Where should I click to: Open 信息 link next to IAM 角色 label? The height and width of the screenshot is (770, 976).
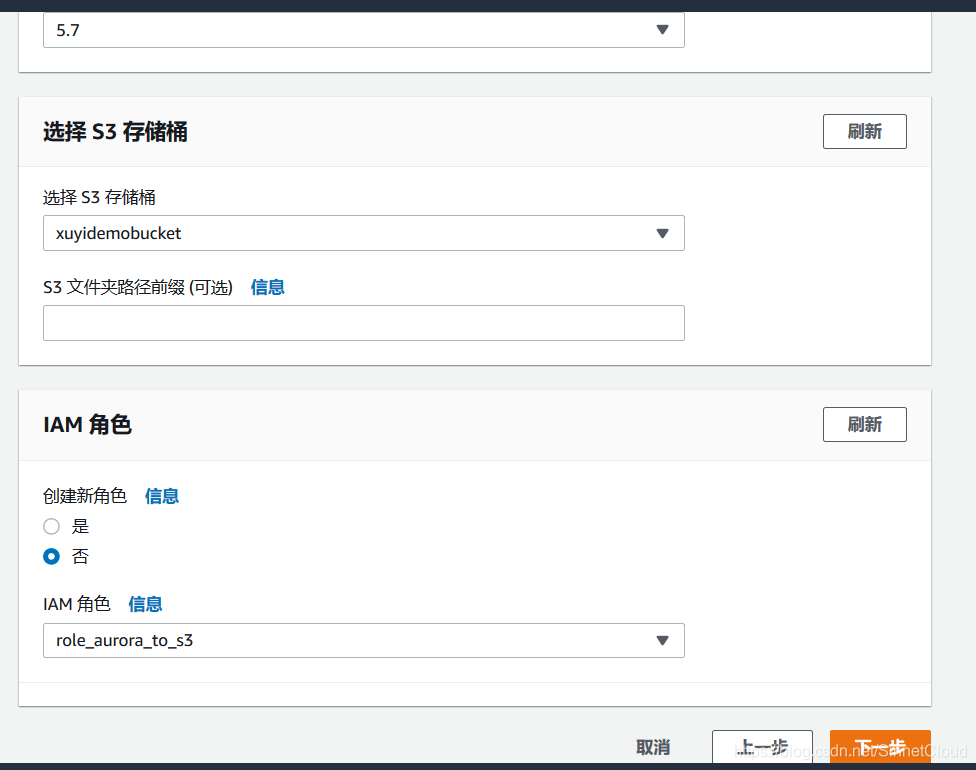point(145,604)
